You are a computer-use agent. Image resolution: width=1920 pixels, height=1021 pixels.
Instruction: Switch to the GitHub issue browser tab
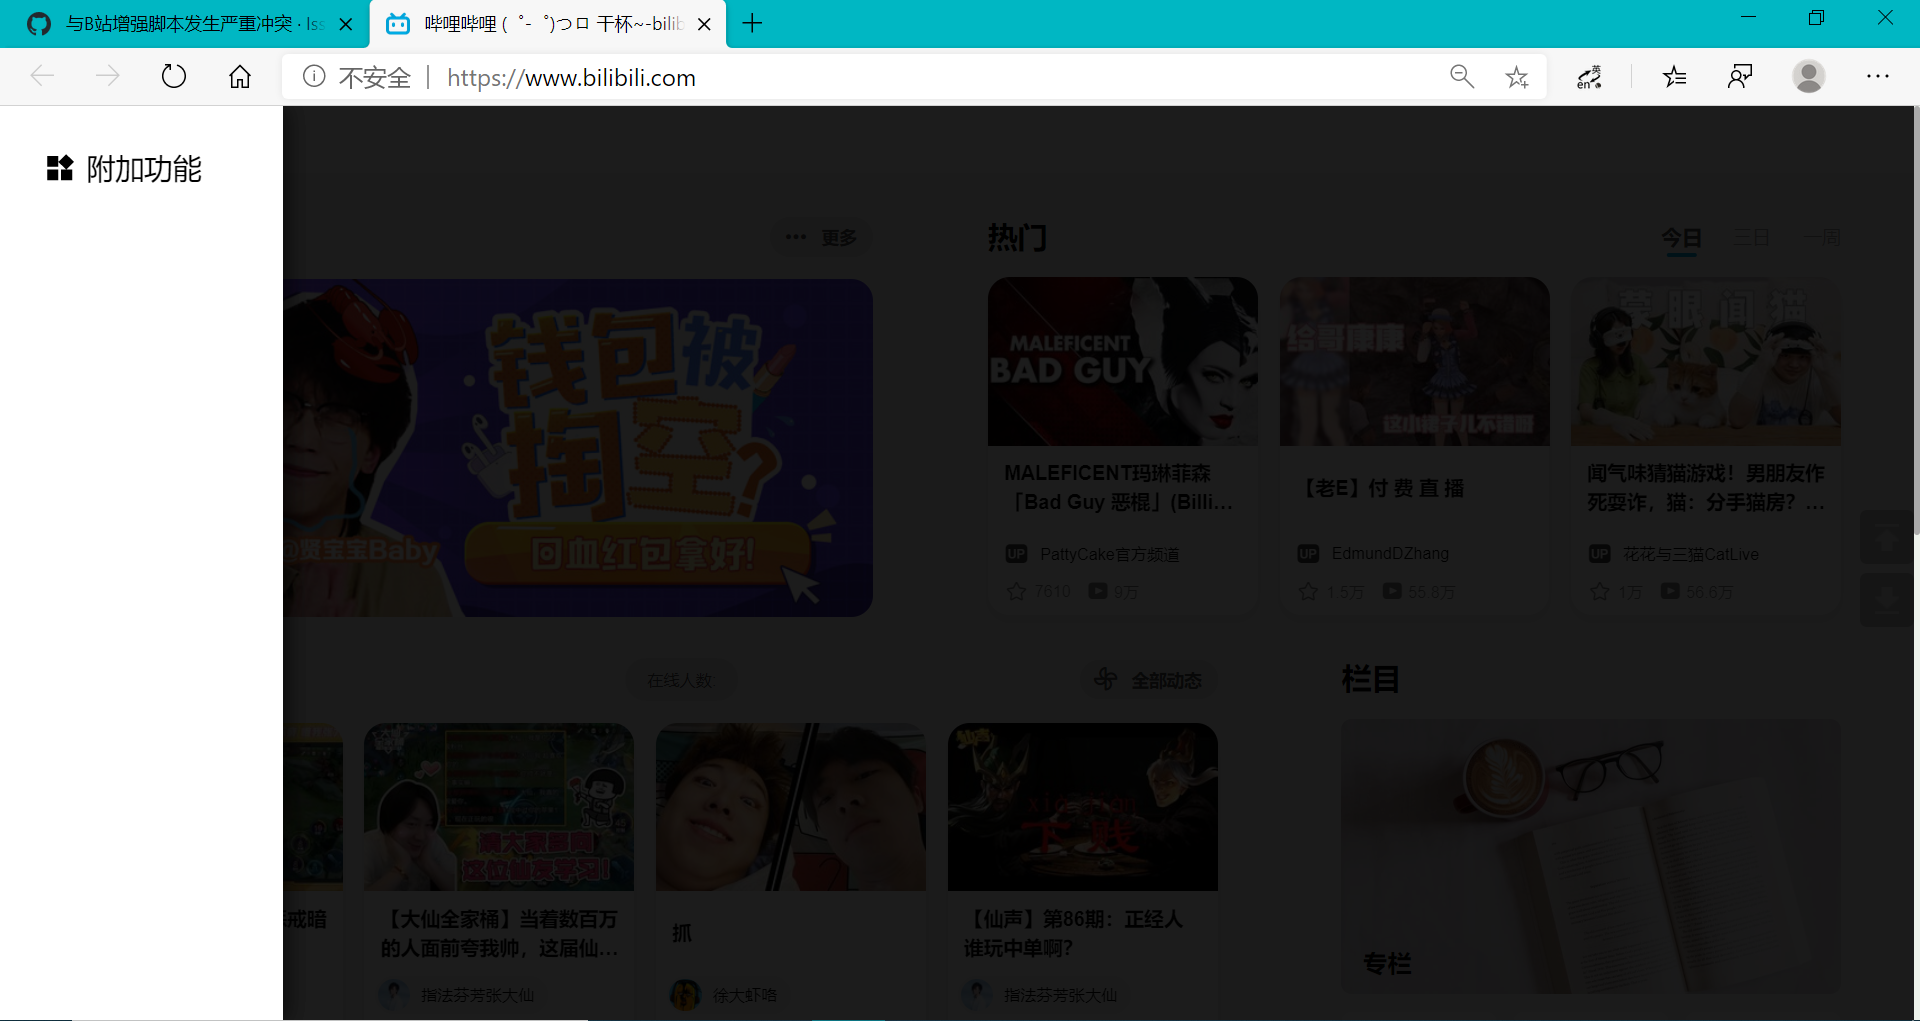pos(180,23)
